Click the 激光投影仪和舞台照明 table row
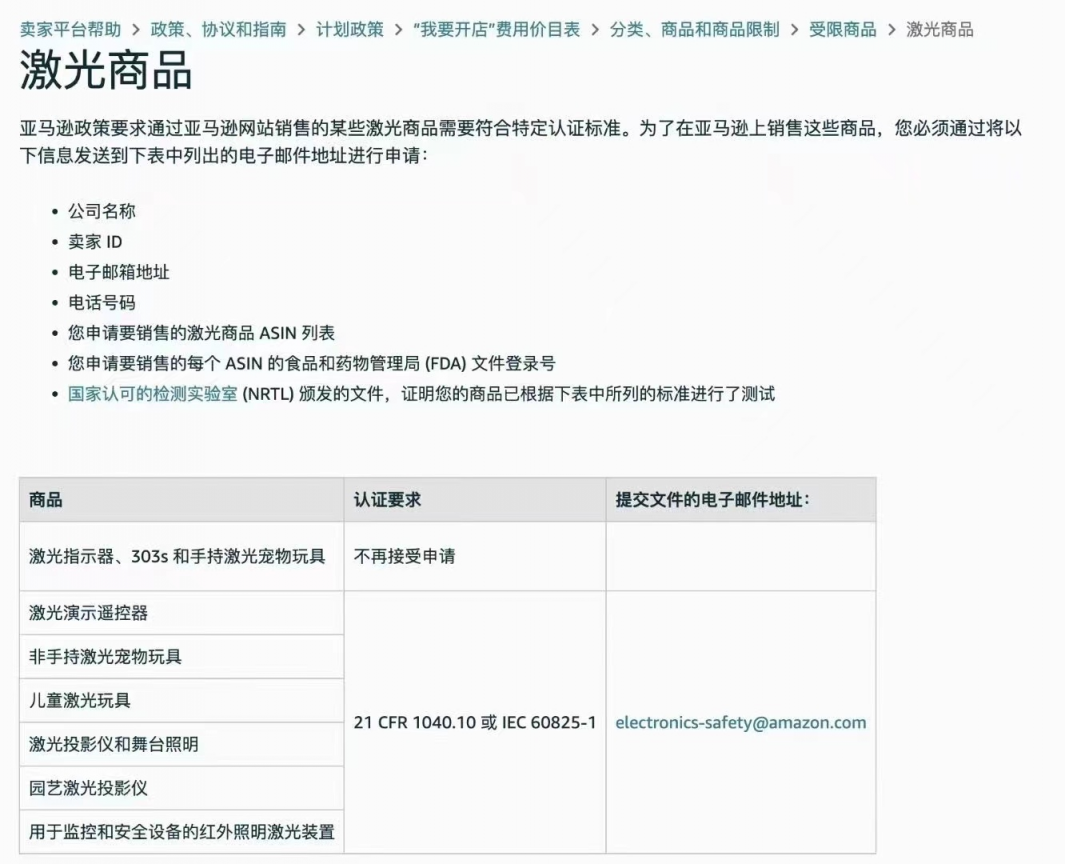Image resolution: width=1065 pixels, height=864 pixels. tap(181, 744)
